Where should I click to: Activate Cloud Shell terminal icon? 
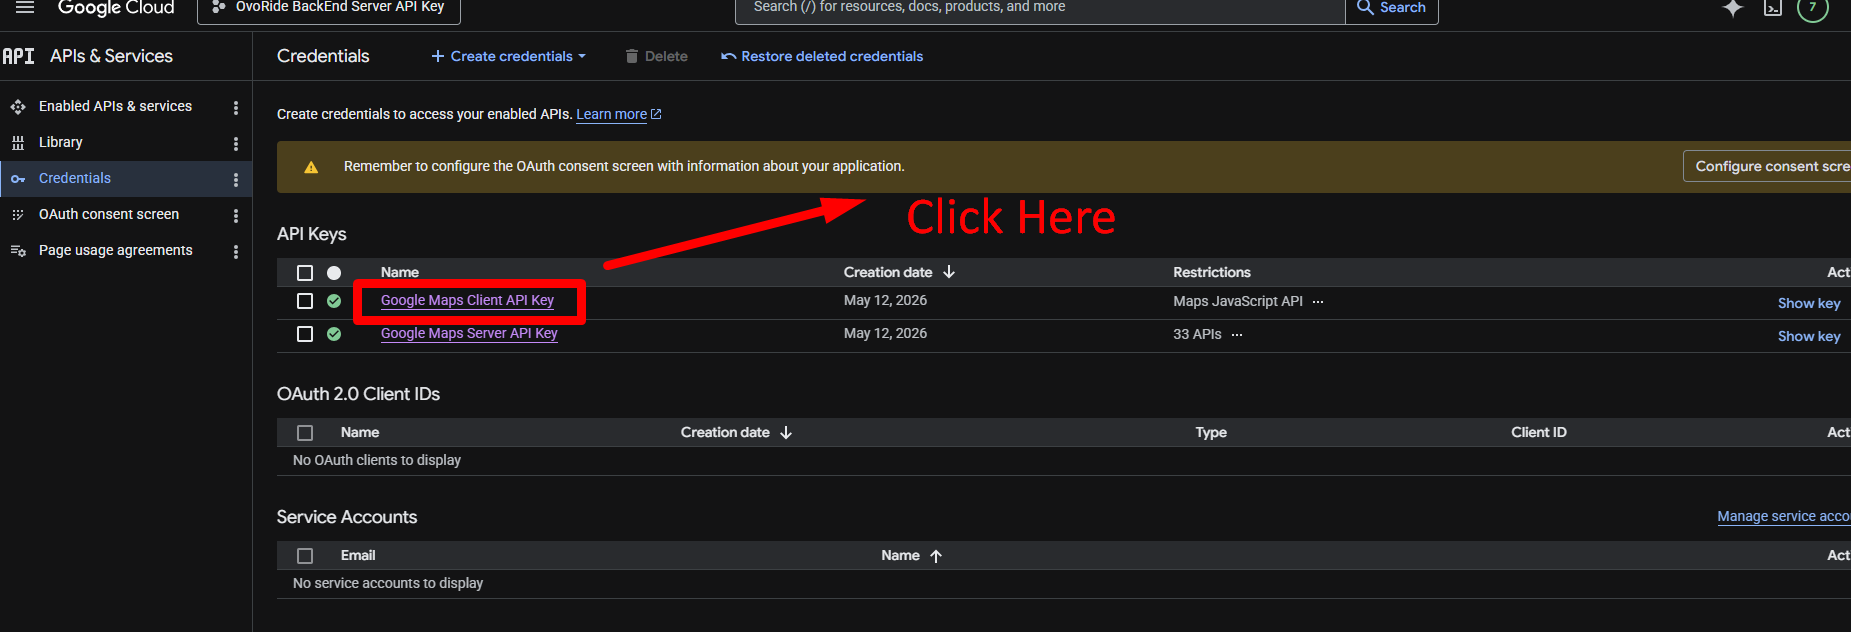1773,8
